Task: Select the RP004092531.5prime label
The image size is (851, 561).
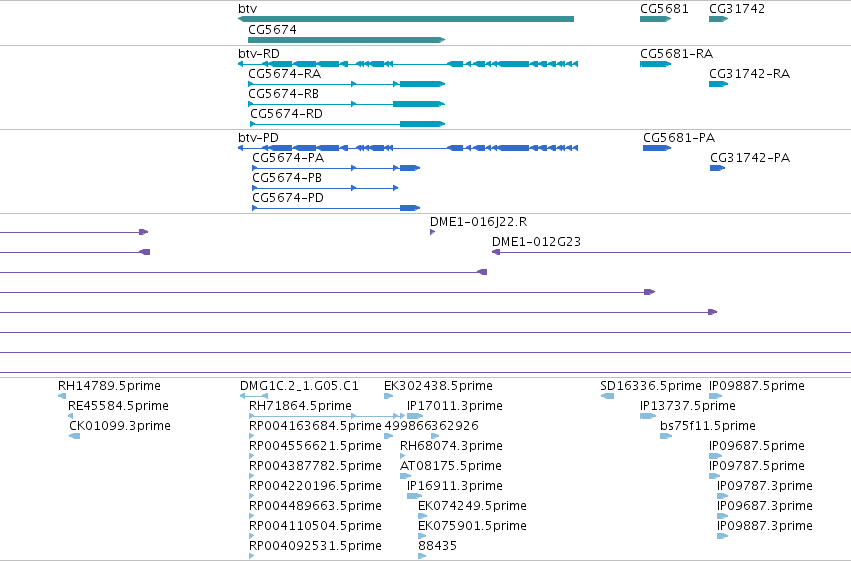Action: [315, 546]
